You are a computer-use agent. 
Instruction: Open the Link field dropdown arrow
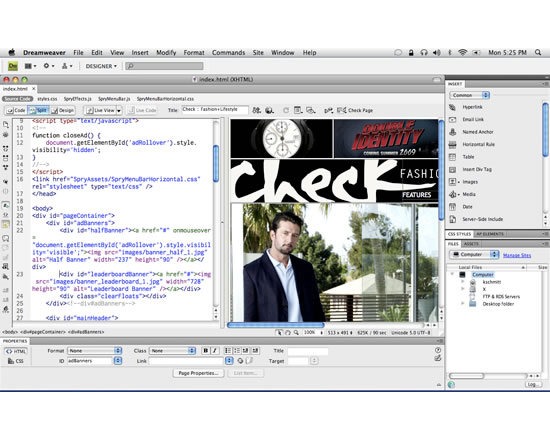229,361
